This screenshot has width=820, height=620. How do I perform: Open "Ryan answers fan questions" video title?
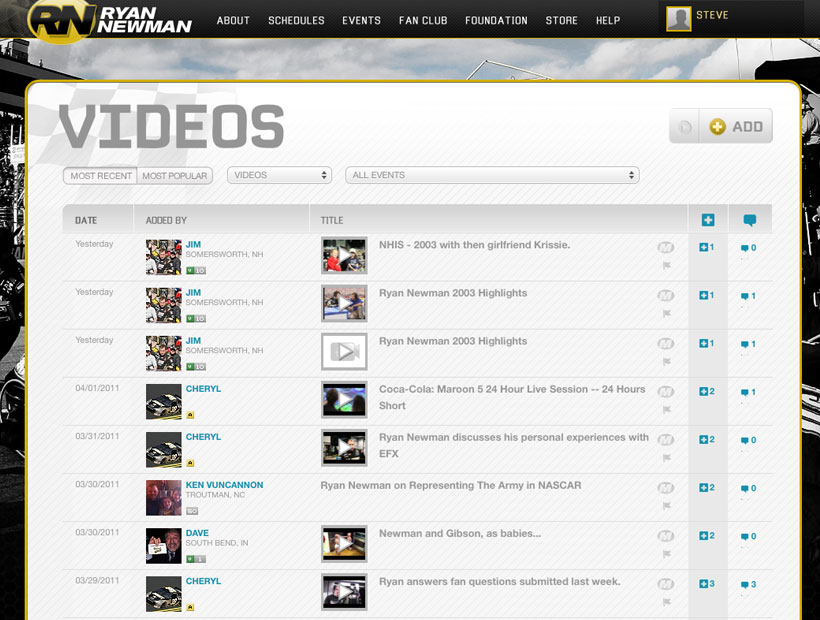click(x=499, y=581)
